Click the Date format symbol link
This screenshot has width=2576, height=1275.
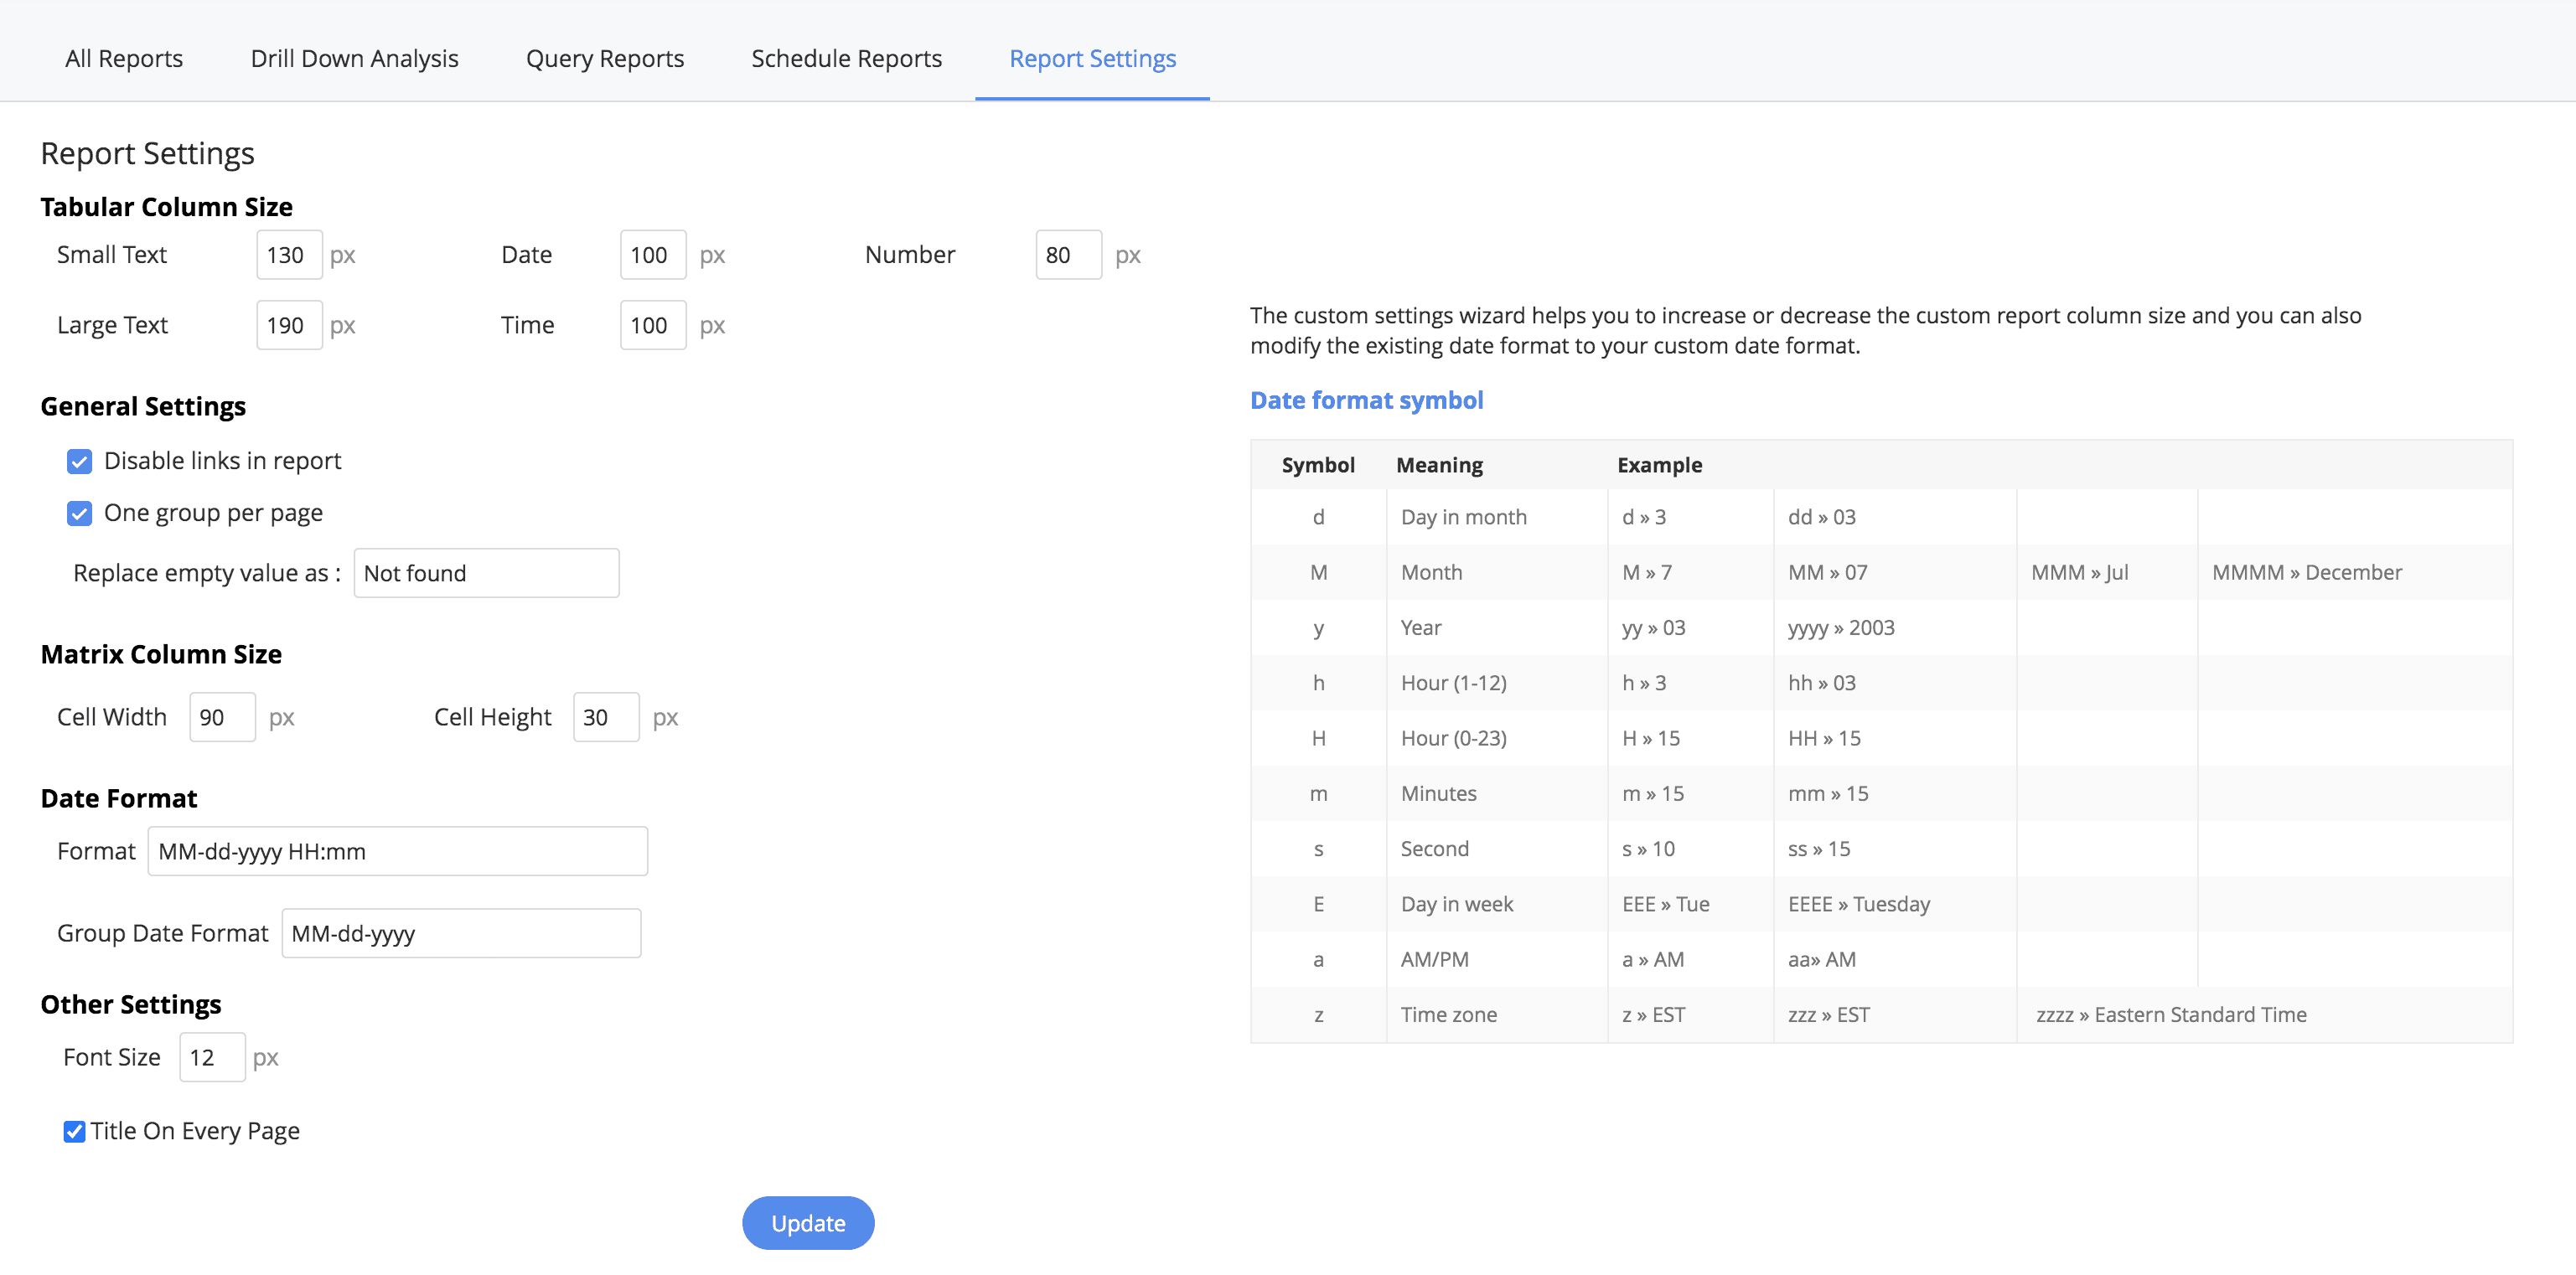pyautogui.click(x=1366, y=400)
